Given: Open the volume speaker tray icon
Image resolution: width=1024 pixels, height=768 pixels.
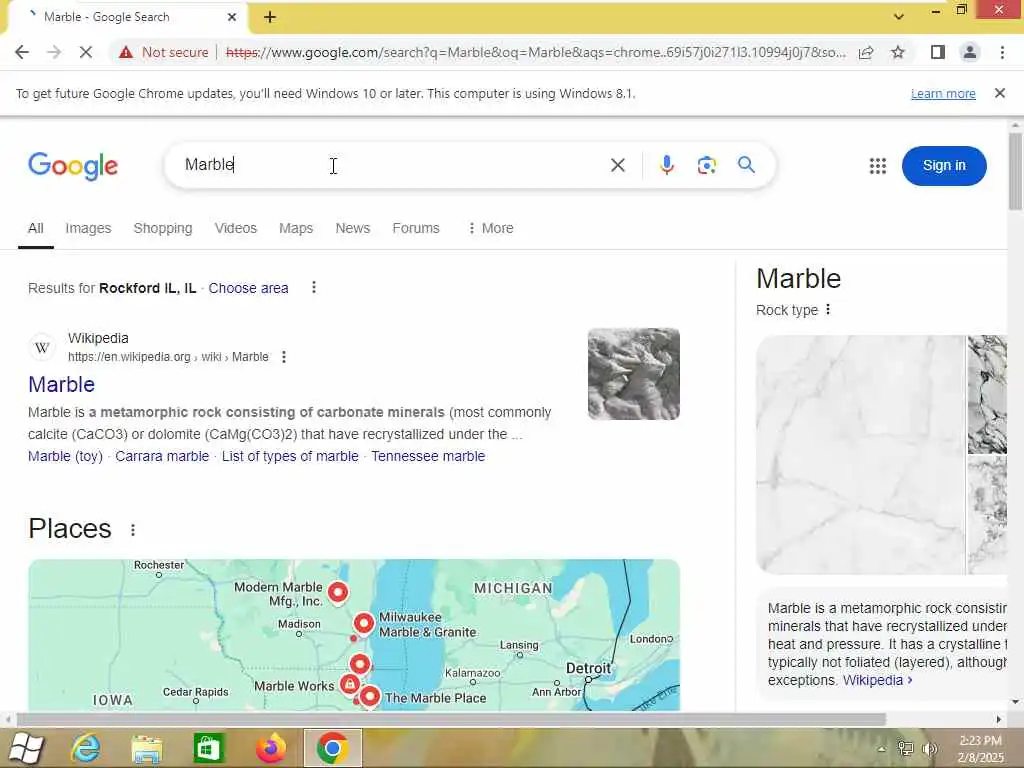Looking at the screenshot, I should pyautogui.click(x=929, y=749).
